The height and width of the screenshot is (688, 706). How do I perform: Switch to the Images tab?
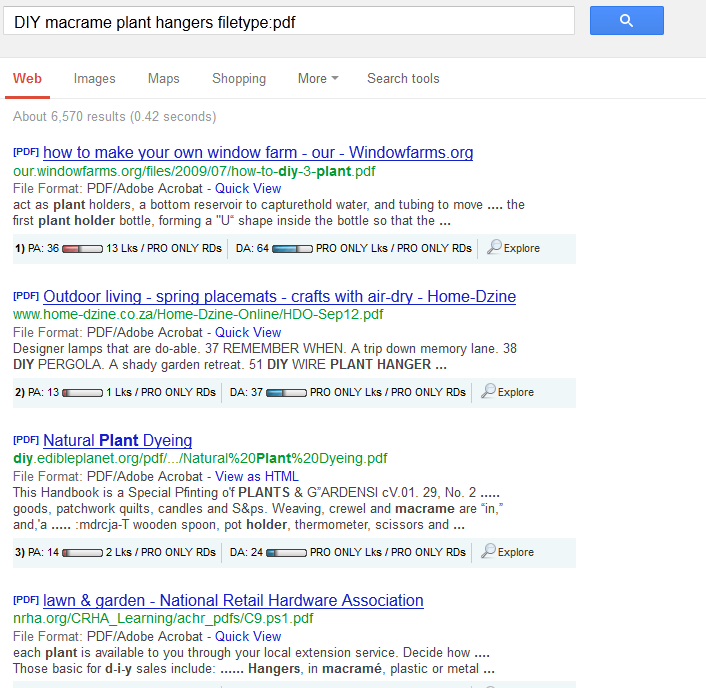(95, 78)
